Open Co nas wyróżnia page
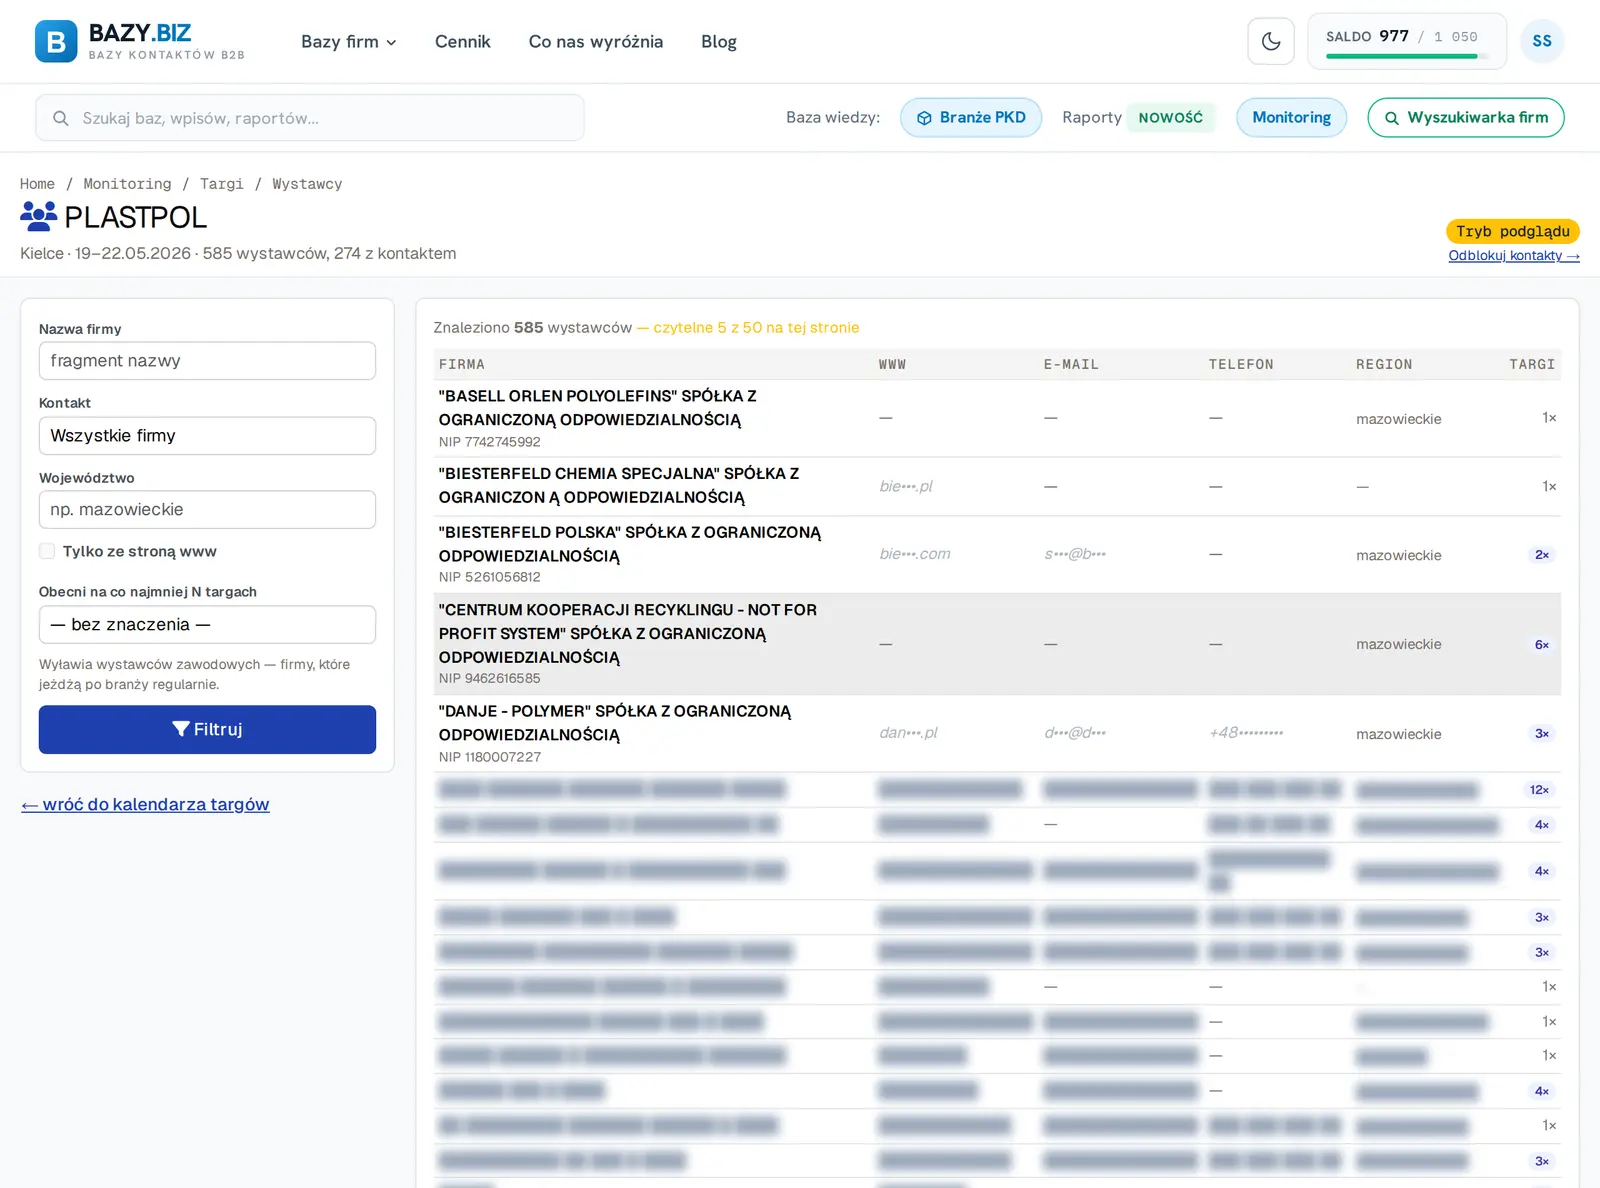 click(x=596, y=41)
